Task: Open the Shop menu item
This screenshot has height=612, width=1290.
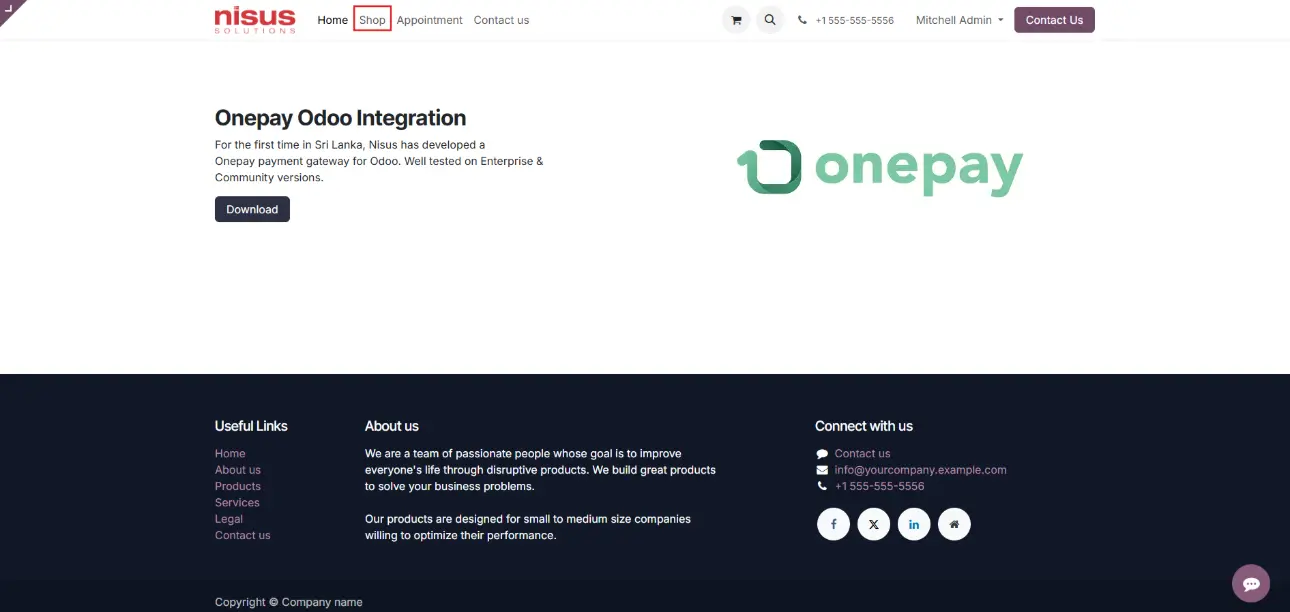Action: (x=372, y=20)
